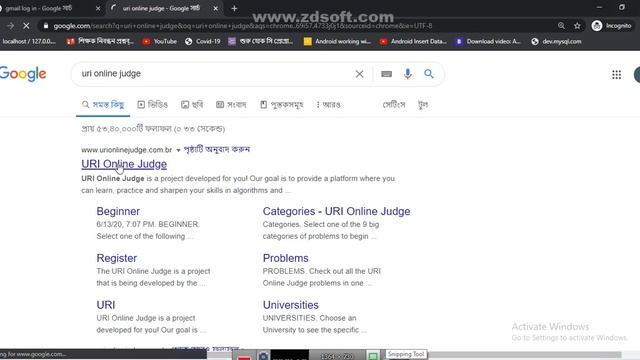
Task: Open the URI Online Judge result link
Action: coord(124,164)
